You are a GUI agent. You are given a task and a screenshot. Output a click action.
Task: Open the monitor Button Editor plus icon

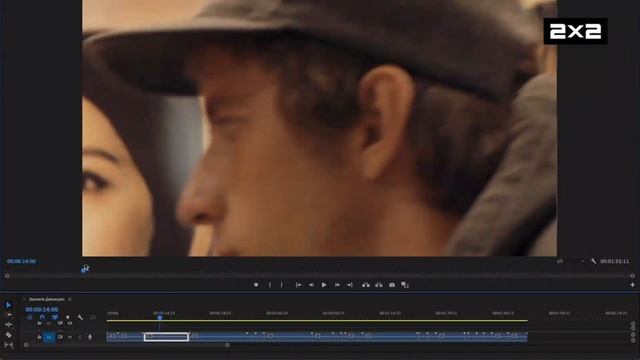click(632, 285)
